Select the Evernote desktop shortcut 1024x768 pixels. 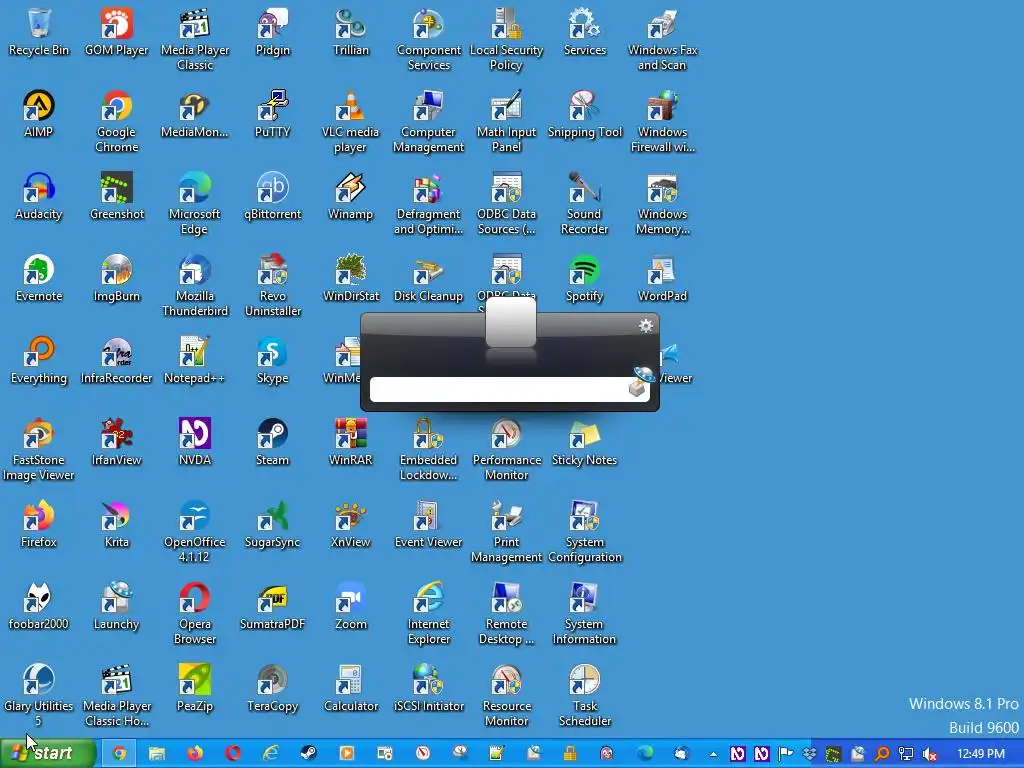(39, 279)
